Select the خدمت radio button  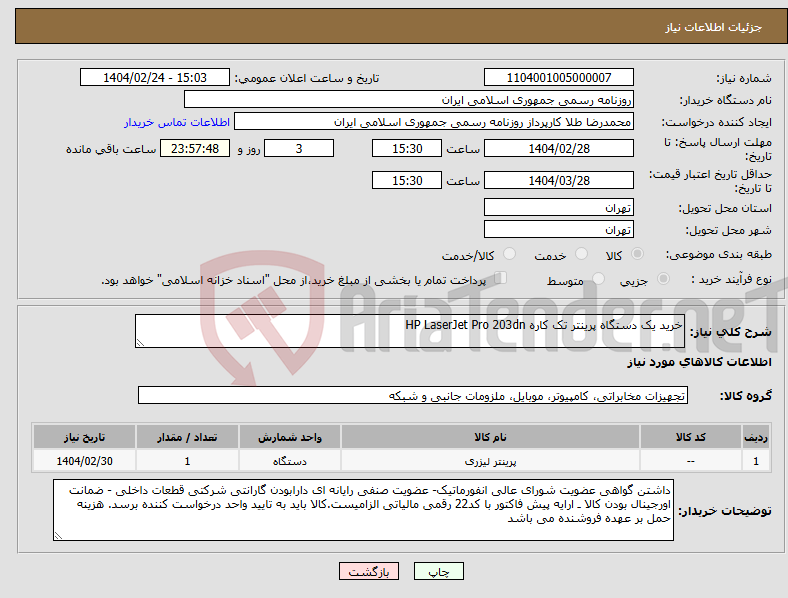581,254
